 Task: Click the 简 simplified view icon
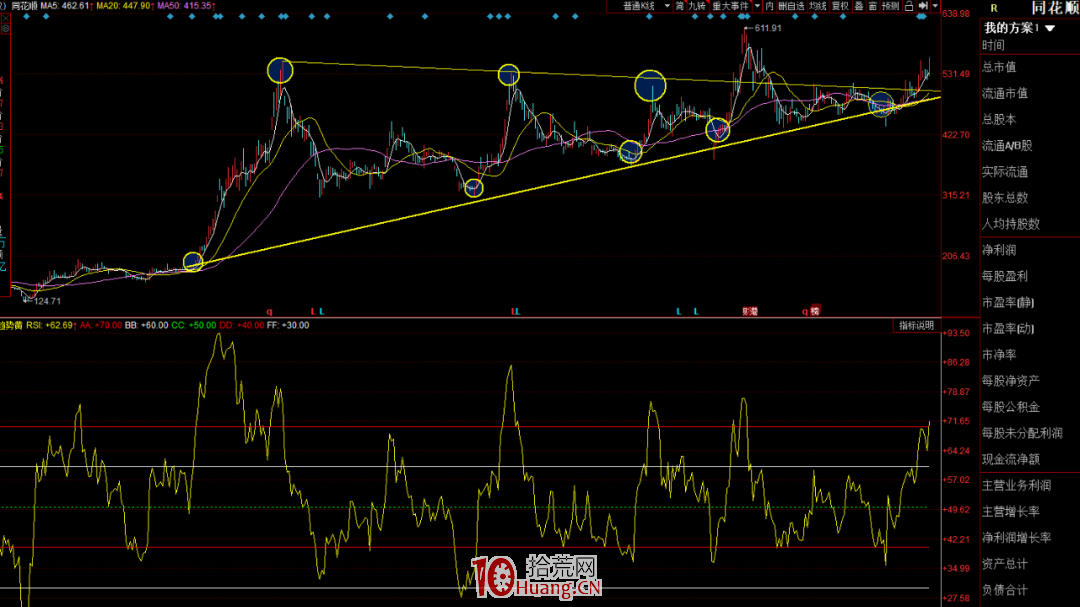coord(679,6)
